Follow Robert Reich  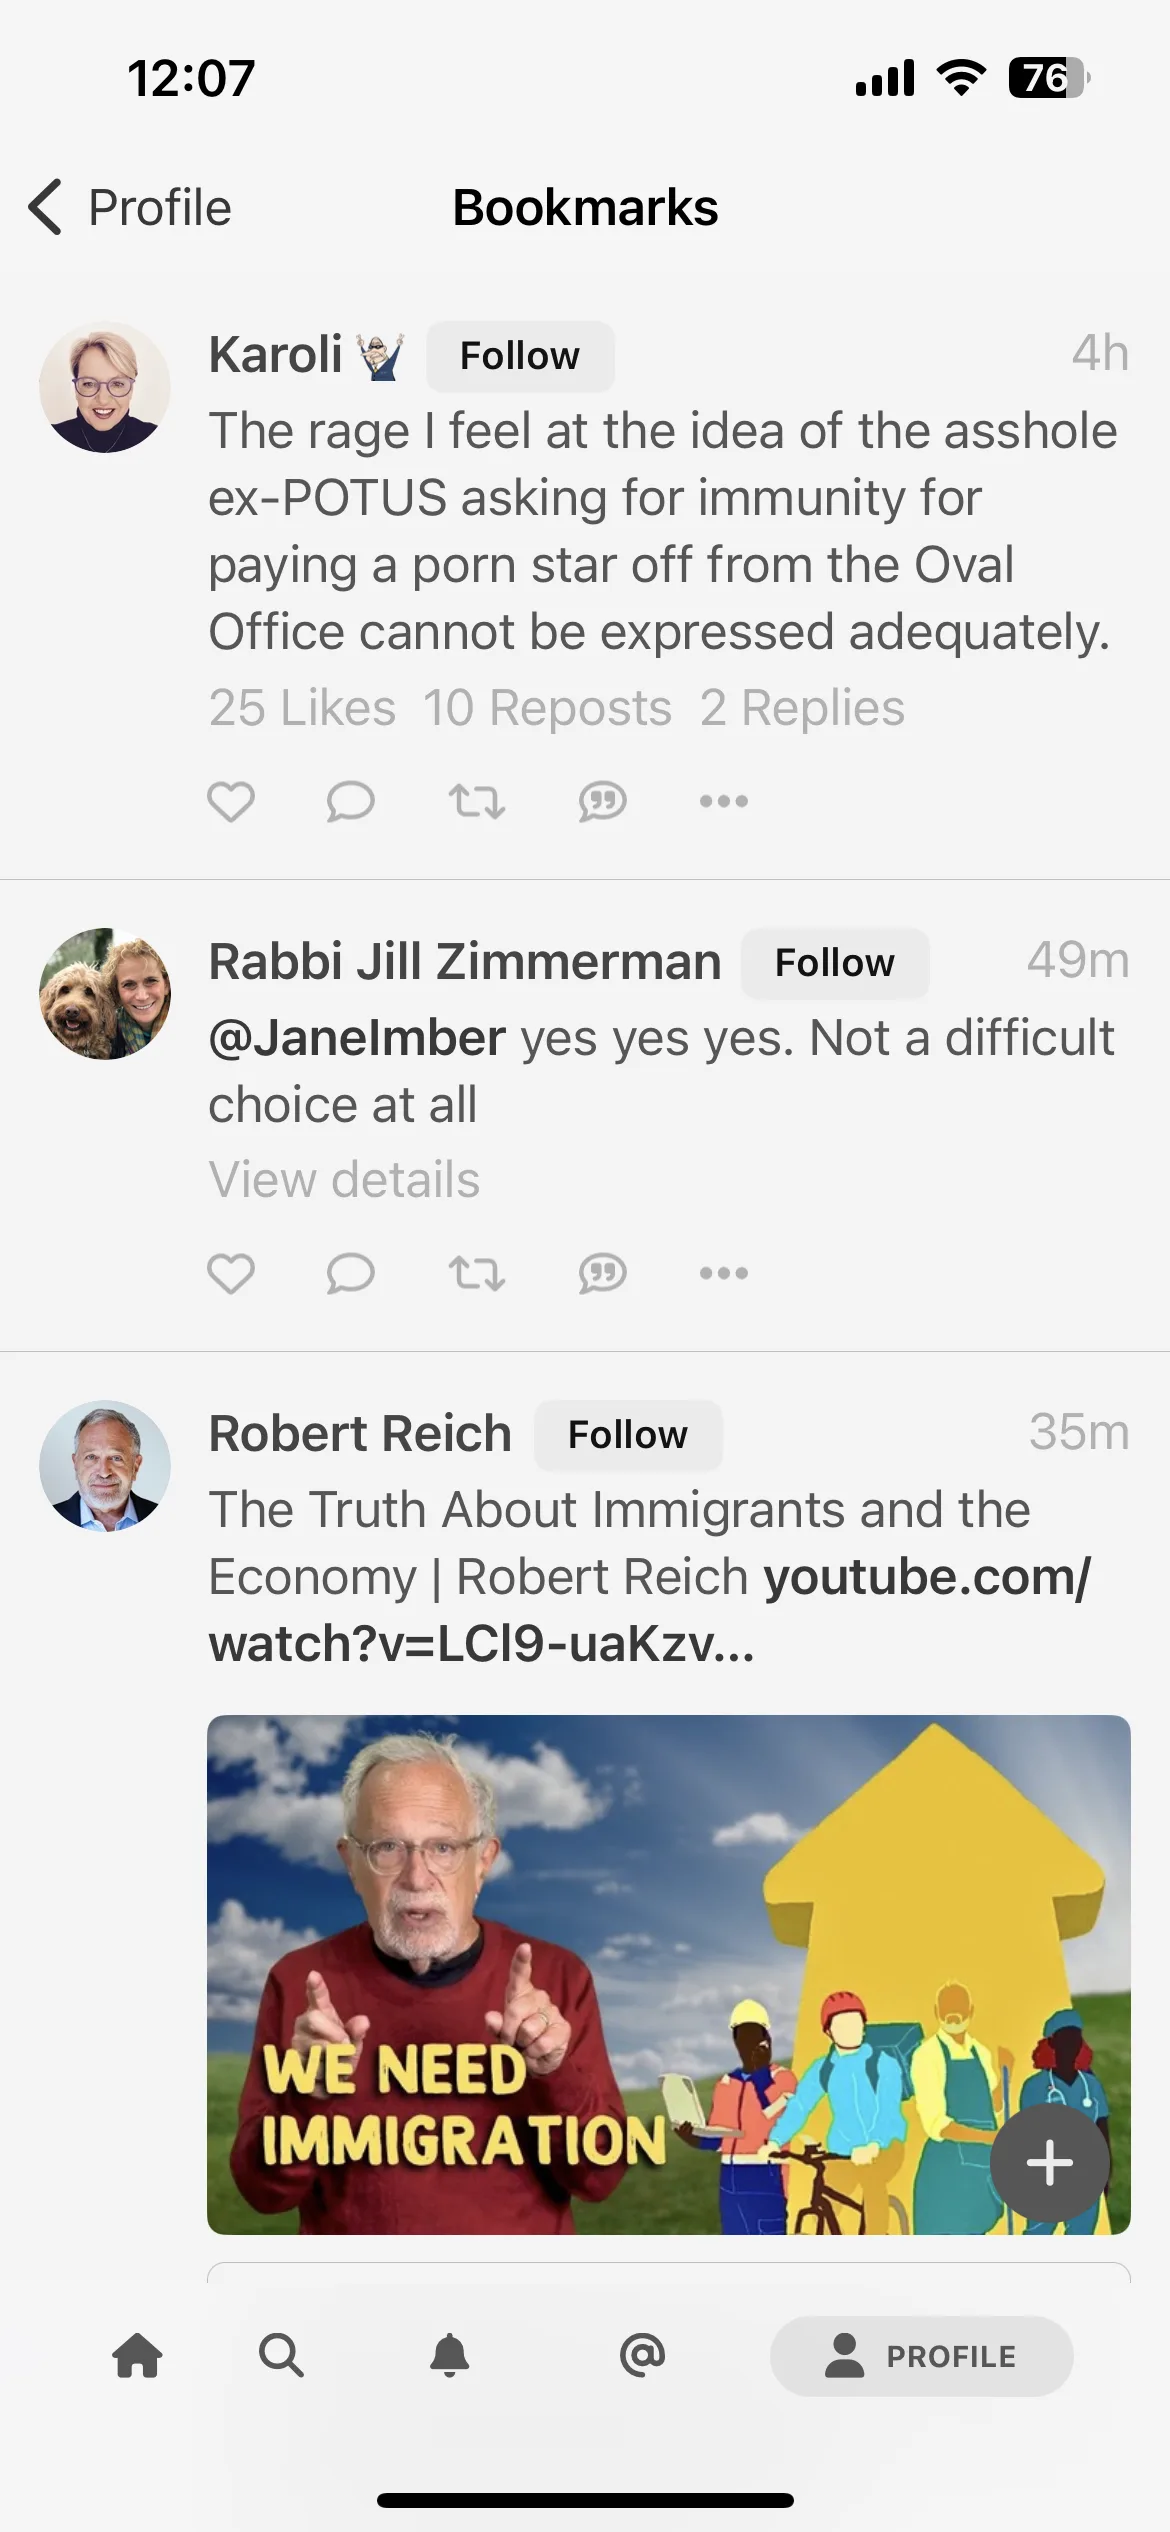coord(628,1435)
